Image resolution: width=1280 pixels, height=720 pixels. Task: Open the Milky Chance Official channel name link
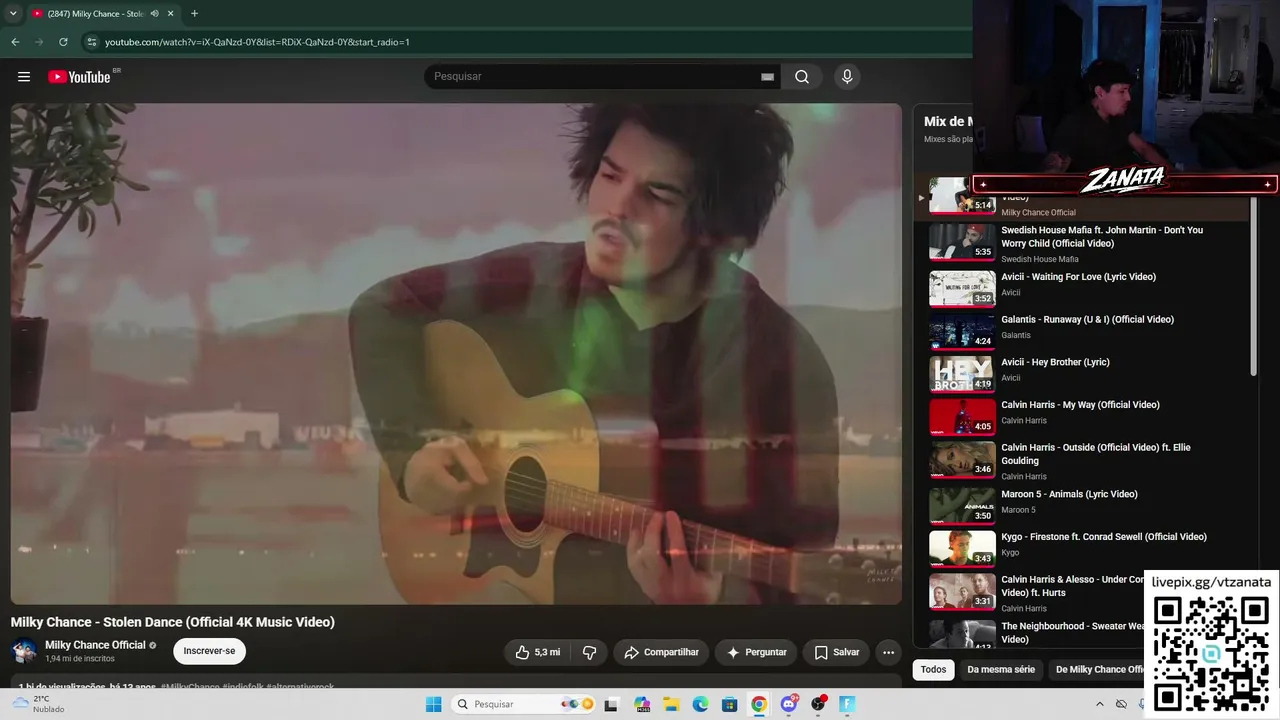[95, 645]
